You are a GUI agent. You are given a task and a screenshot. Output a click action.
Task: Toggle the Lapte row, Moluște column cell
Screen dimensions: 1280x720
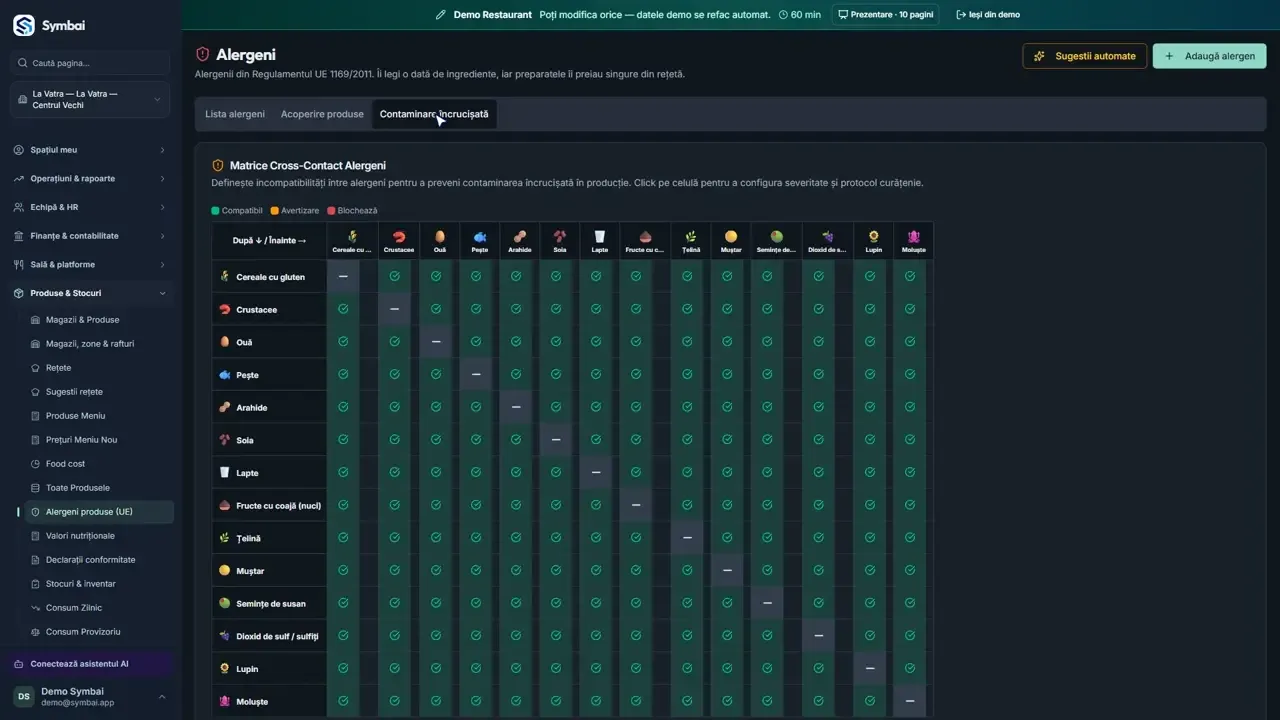(910, 473)
